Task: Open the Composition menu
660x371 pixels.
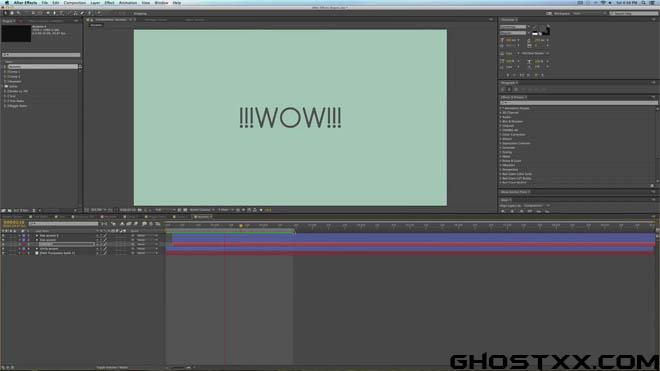Action: [75, 3]
